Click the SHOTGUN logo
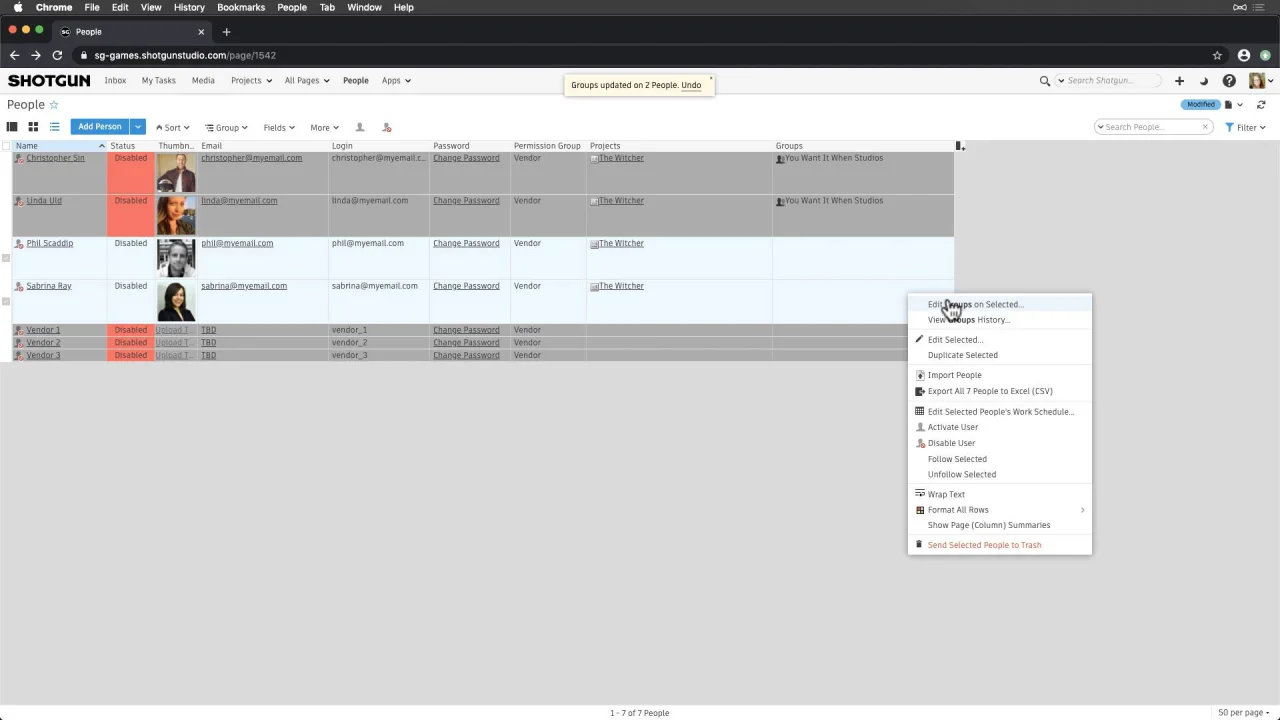This screenshot has height=720, width=1280. click(x=49, y=81)
